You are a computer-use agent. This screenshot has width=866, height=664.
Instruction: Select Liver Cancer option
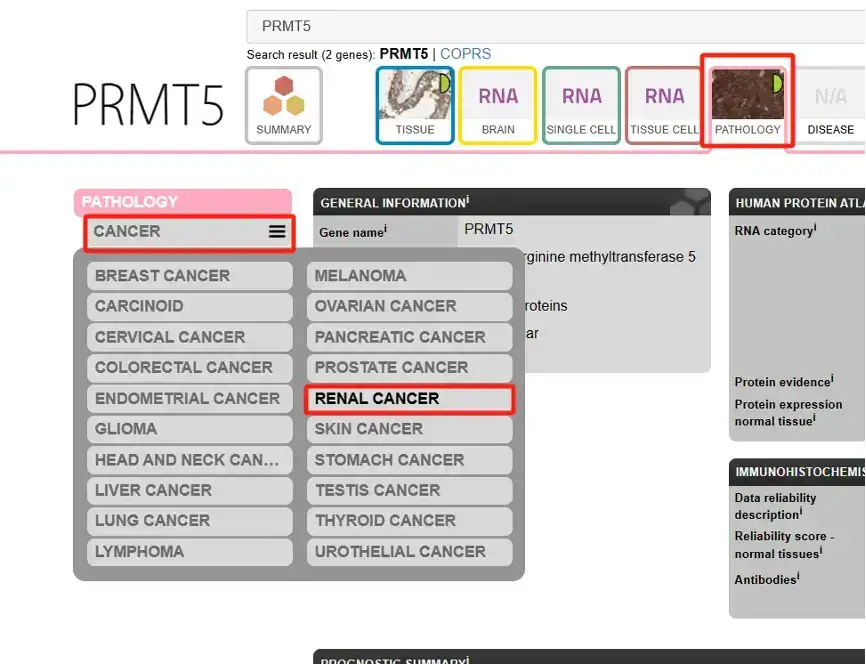[x=189, y=490]
